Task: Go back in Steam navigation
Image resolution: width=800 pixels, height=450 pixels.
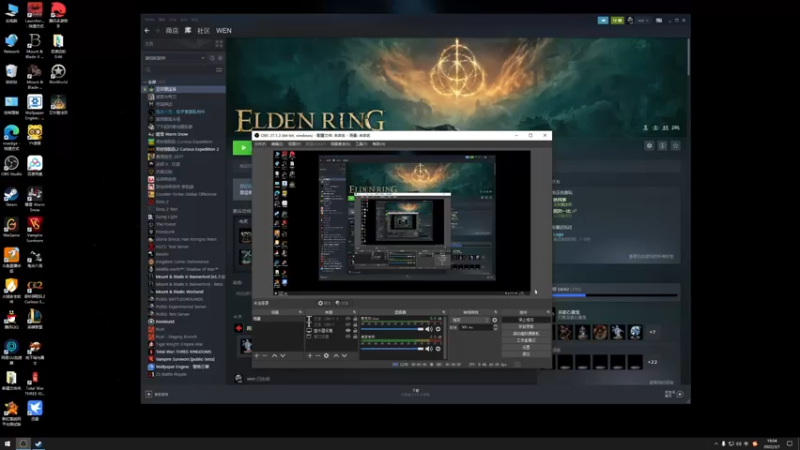Action: coord(147,31)
